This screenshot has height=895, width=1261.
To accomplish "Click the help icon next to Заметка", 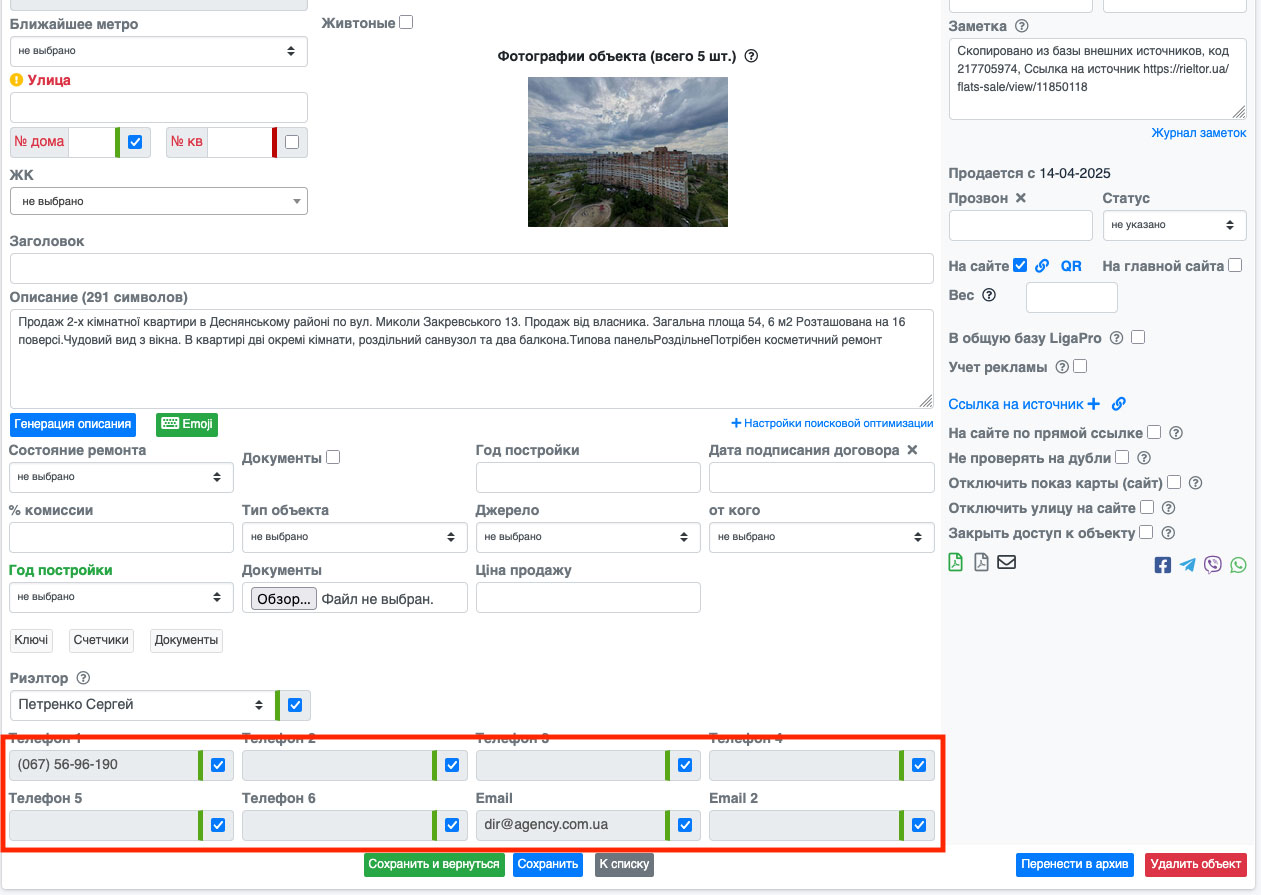I will [x=1022, y=26].
